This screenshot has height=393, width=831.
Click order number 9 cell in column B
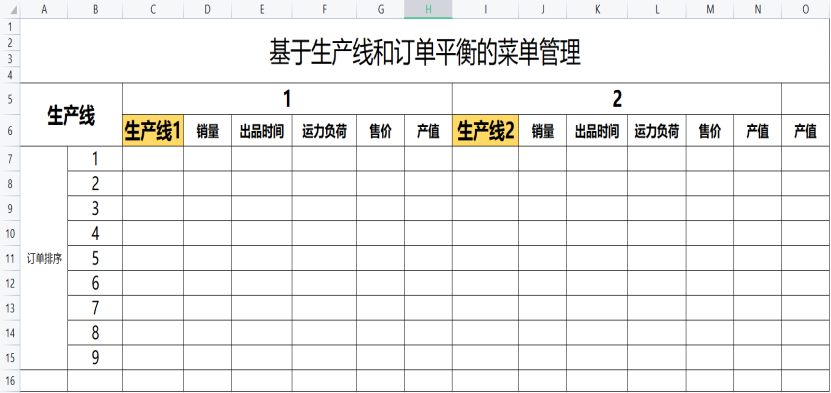95,358
